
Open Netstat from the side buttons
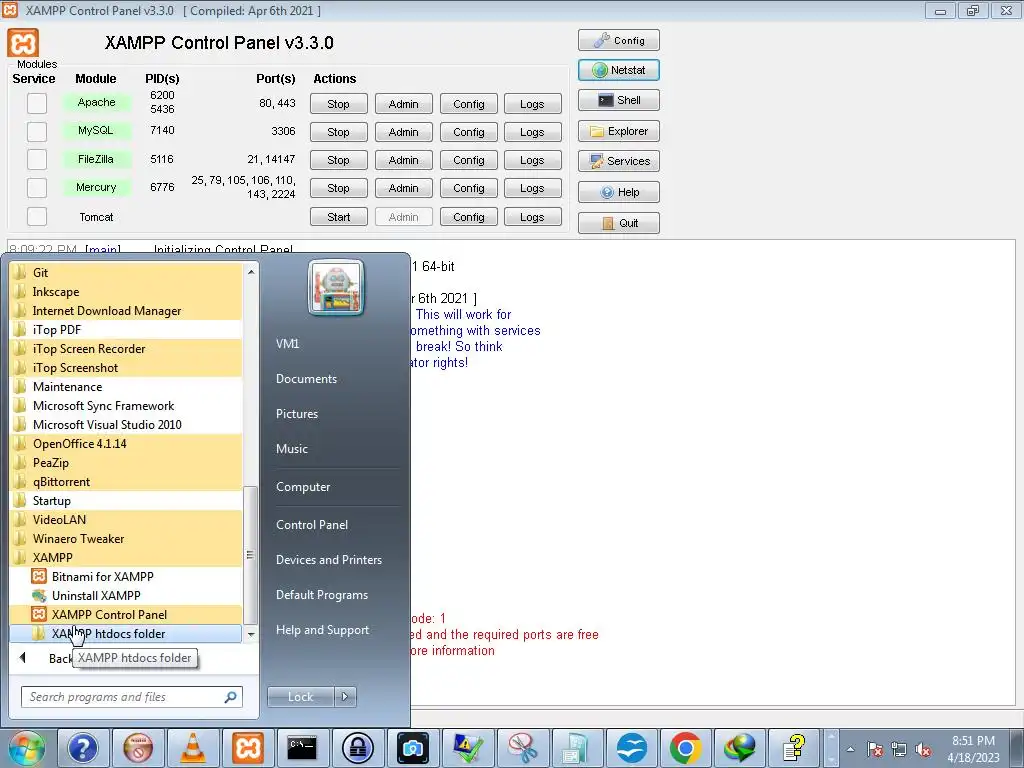(618, 70)
